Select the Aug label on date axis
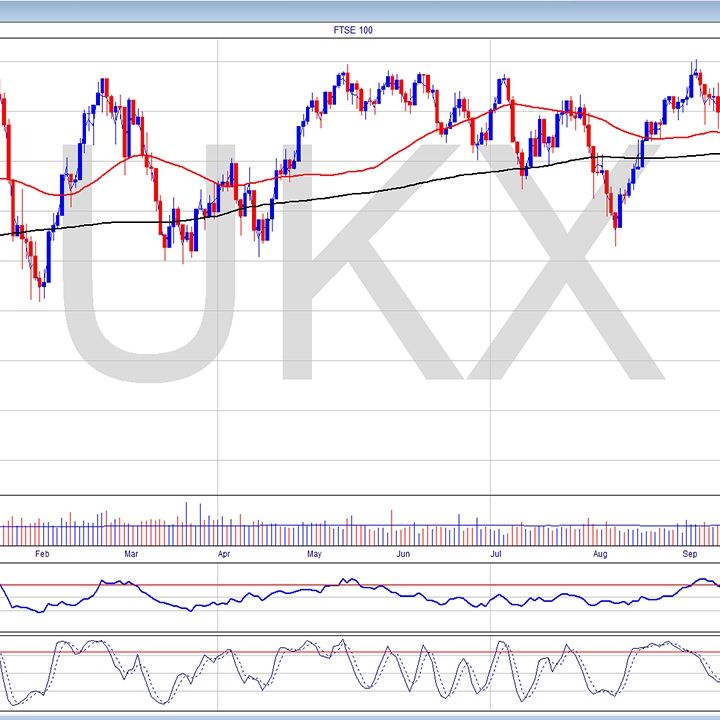The width and height of the screenshot is (720, 720). (x=600, y=553)
